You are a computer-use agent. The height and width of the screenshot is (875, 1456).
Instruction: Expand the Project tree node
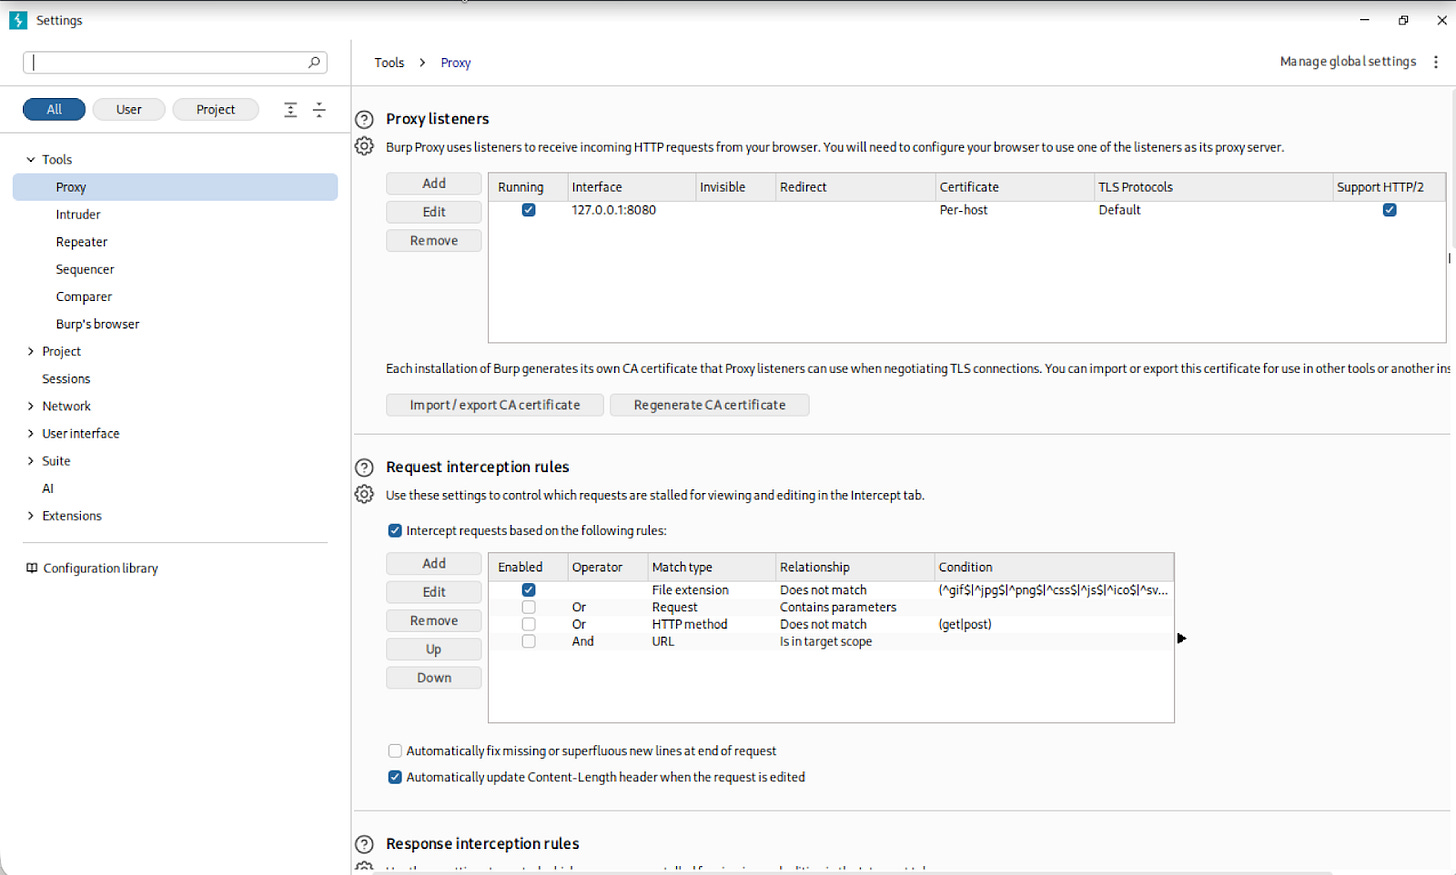31,351
